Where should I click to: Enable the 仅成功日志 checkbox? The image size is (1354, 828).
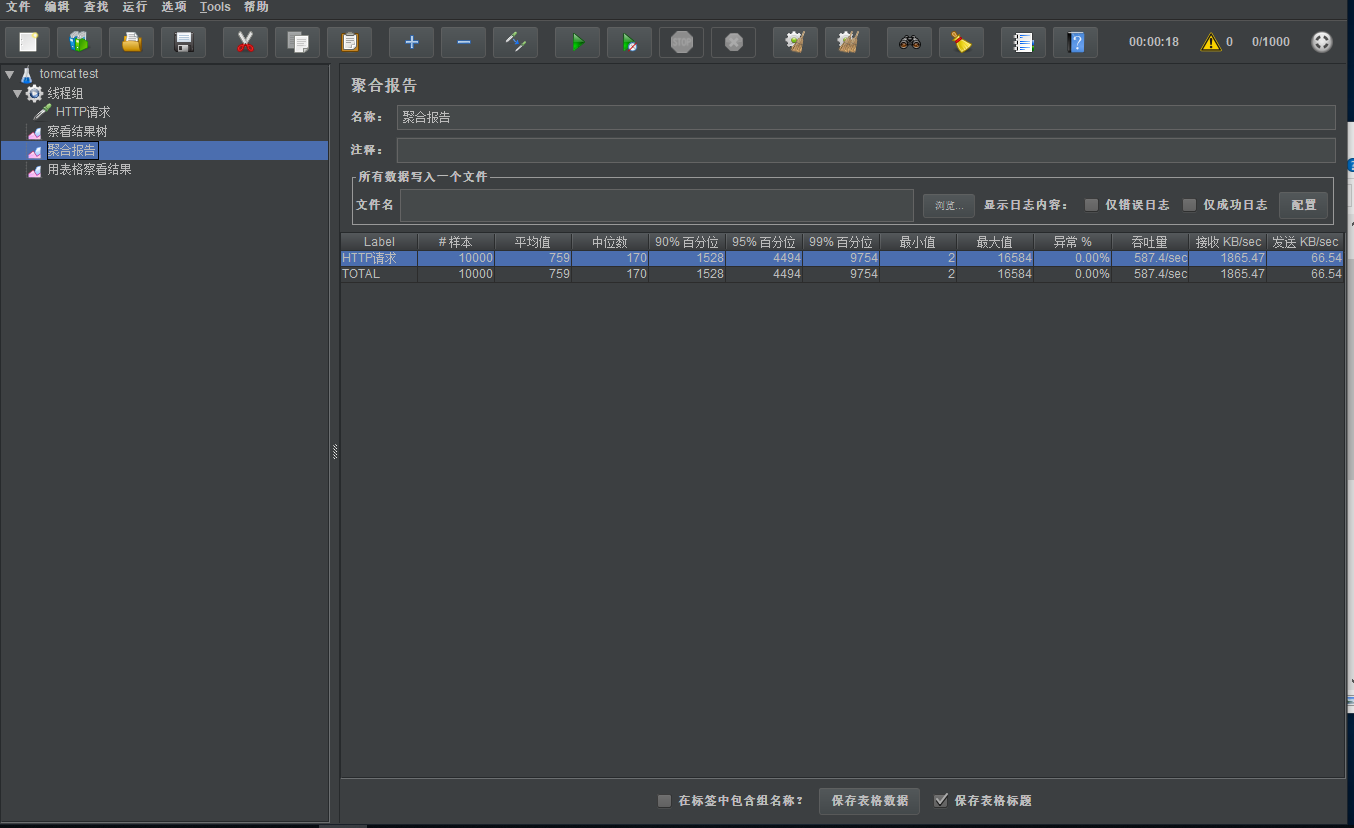coord(1189,205)
